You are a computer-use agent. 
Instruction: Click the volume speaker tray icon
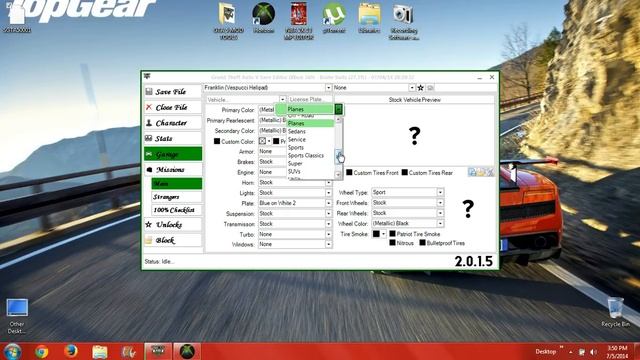point(593,352)
